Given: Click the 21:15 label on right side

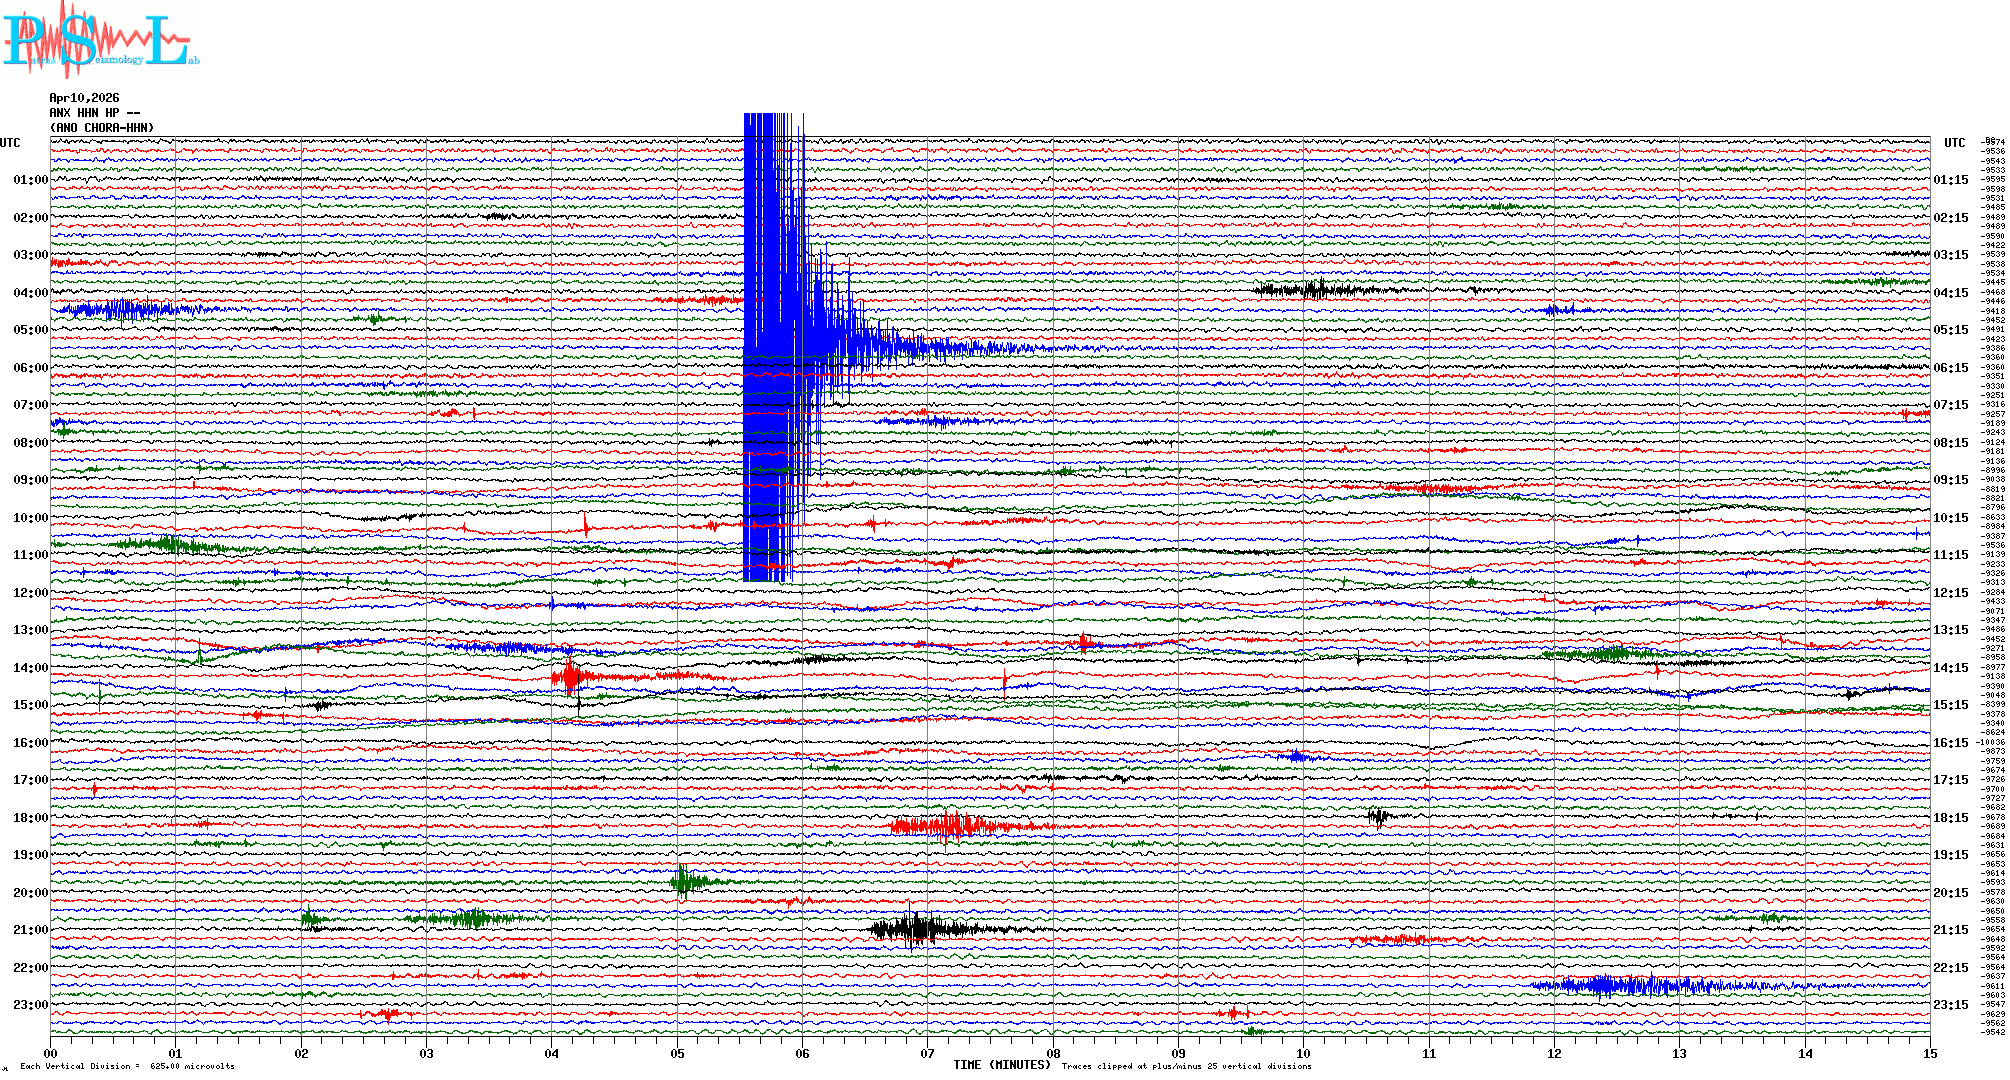Looking at the screenshot, I should [1950, 930].
